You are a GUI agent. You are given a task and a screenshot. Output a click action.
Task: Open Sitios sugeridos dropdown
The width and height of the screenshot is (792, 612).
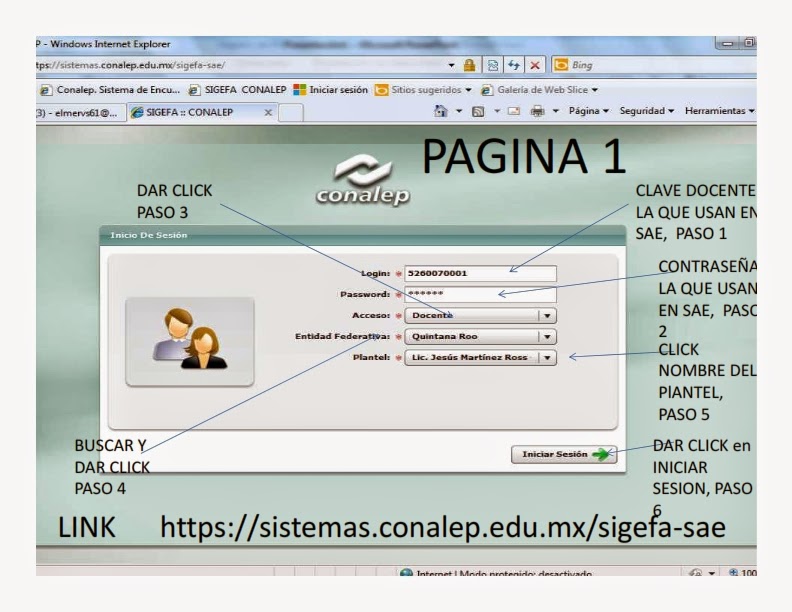(423, 90)
